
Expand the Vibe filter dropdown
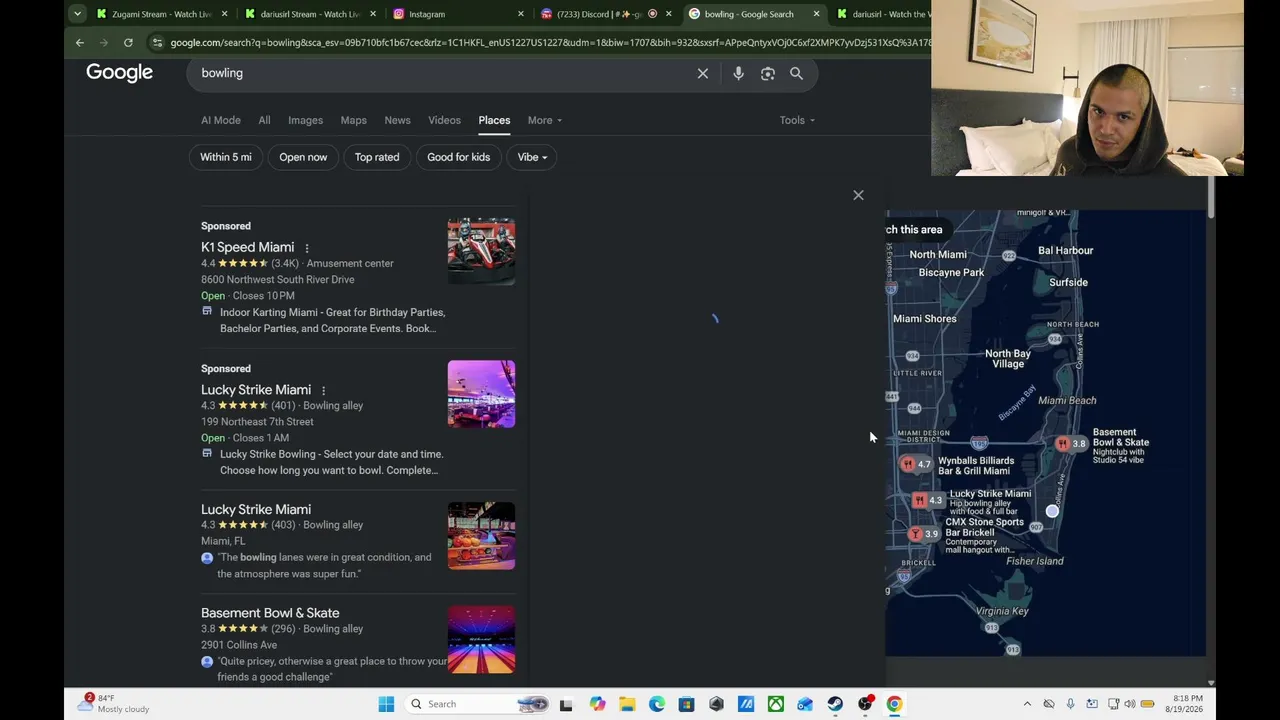[532, 157]
